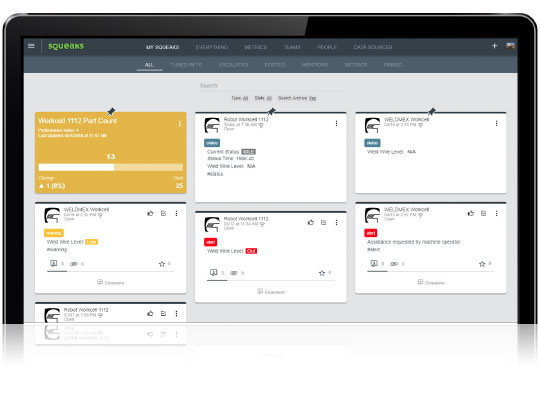Open the hamburger navigation menu
540x400 pixels.
[x=31, y=46]
